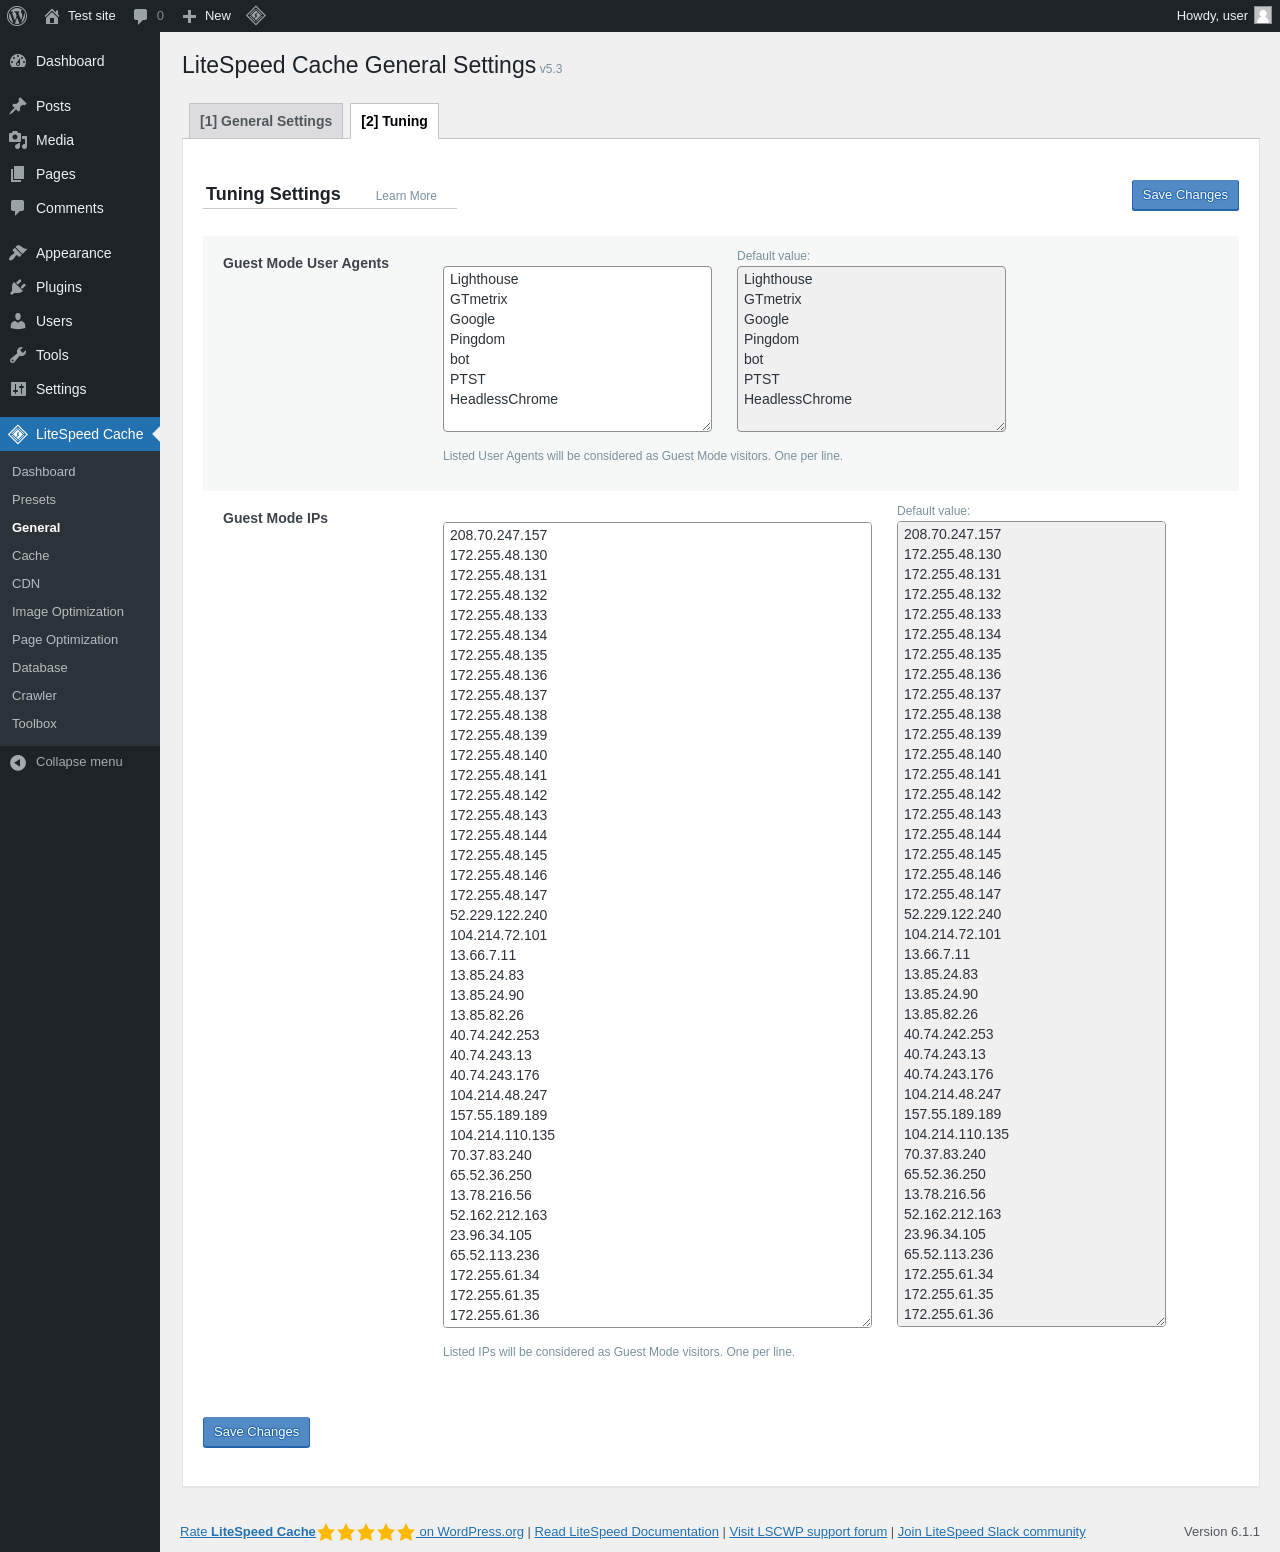This screenshot has width=1280, height=1552.
Task: Go to the Image Optimization submenu
Action: coord(68,612)
